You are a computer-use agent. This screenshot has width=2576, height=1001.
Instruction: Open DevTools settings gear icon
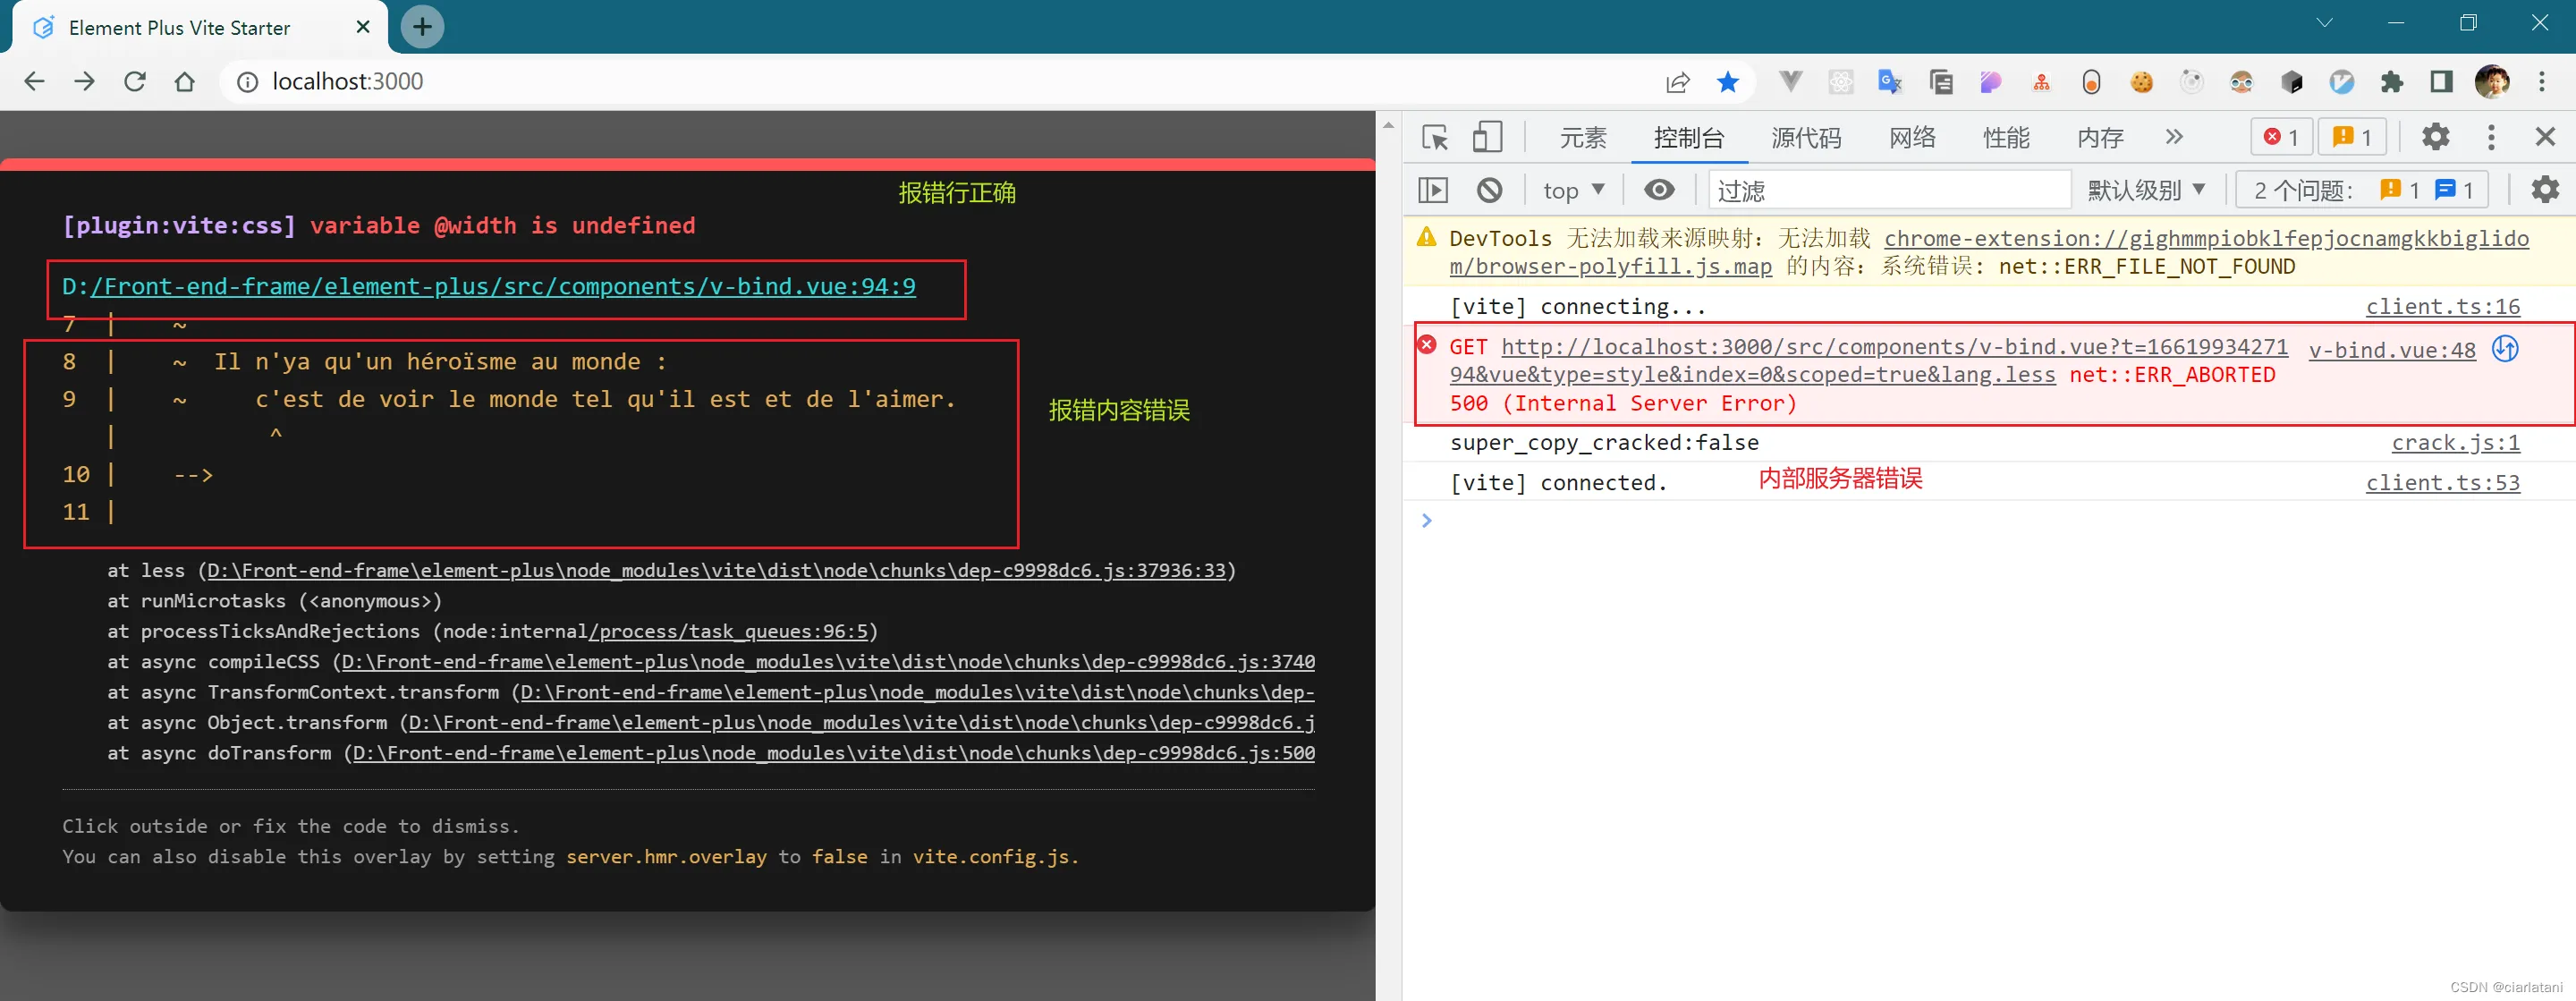click(2435, 137)
